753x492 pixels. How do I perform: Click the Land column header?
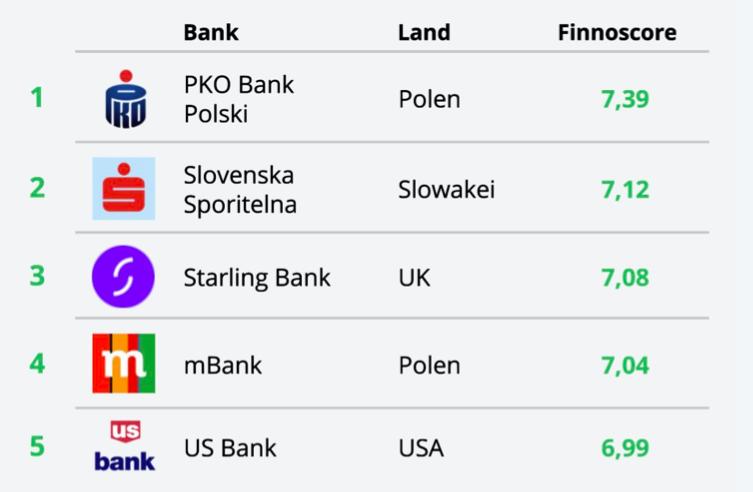tap(425, 33)
